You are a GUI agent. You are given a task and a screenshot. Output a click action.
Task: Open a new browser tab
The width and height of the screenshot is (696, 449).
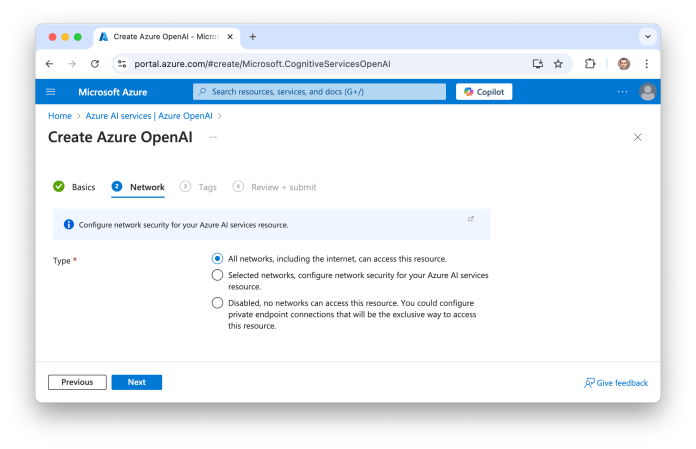click(x=253, y=36)
